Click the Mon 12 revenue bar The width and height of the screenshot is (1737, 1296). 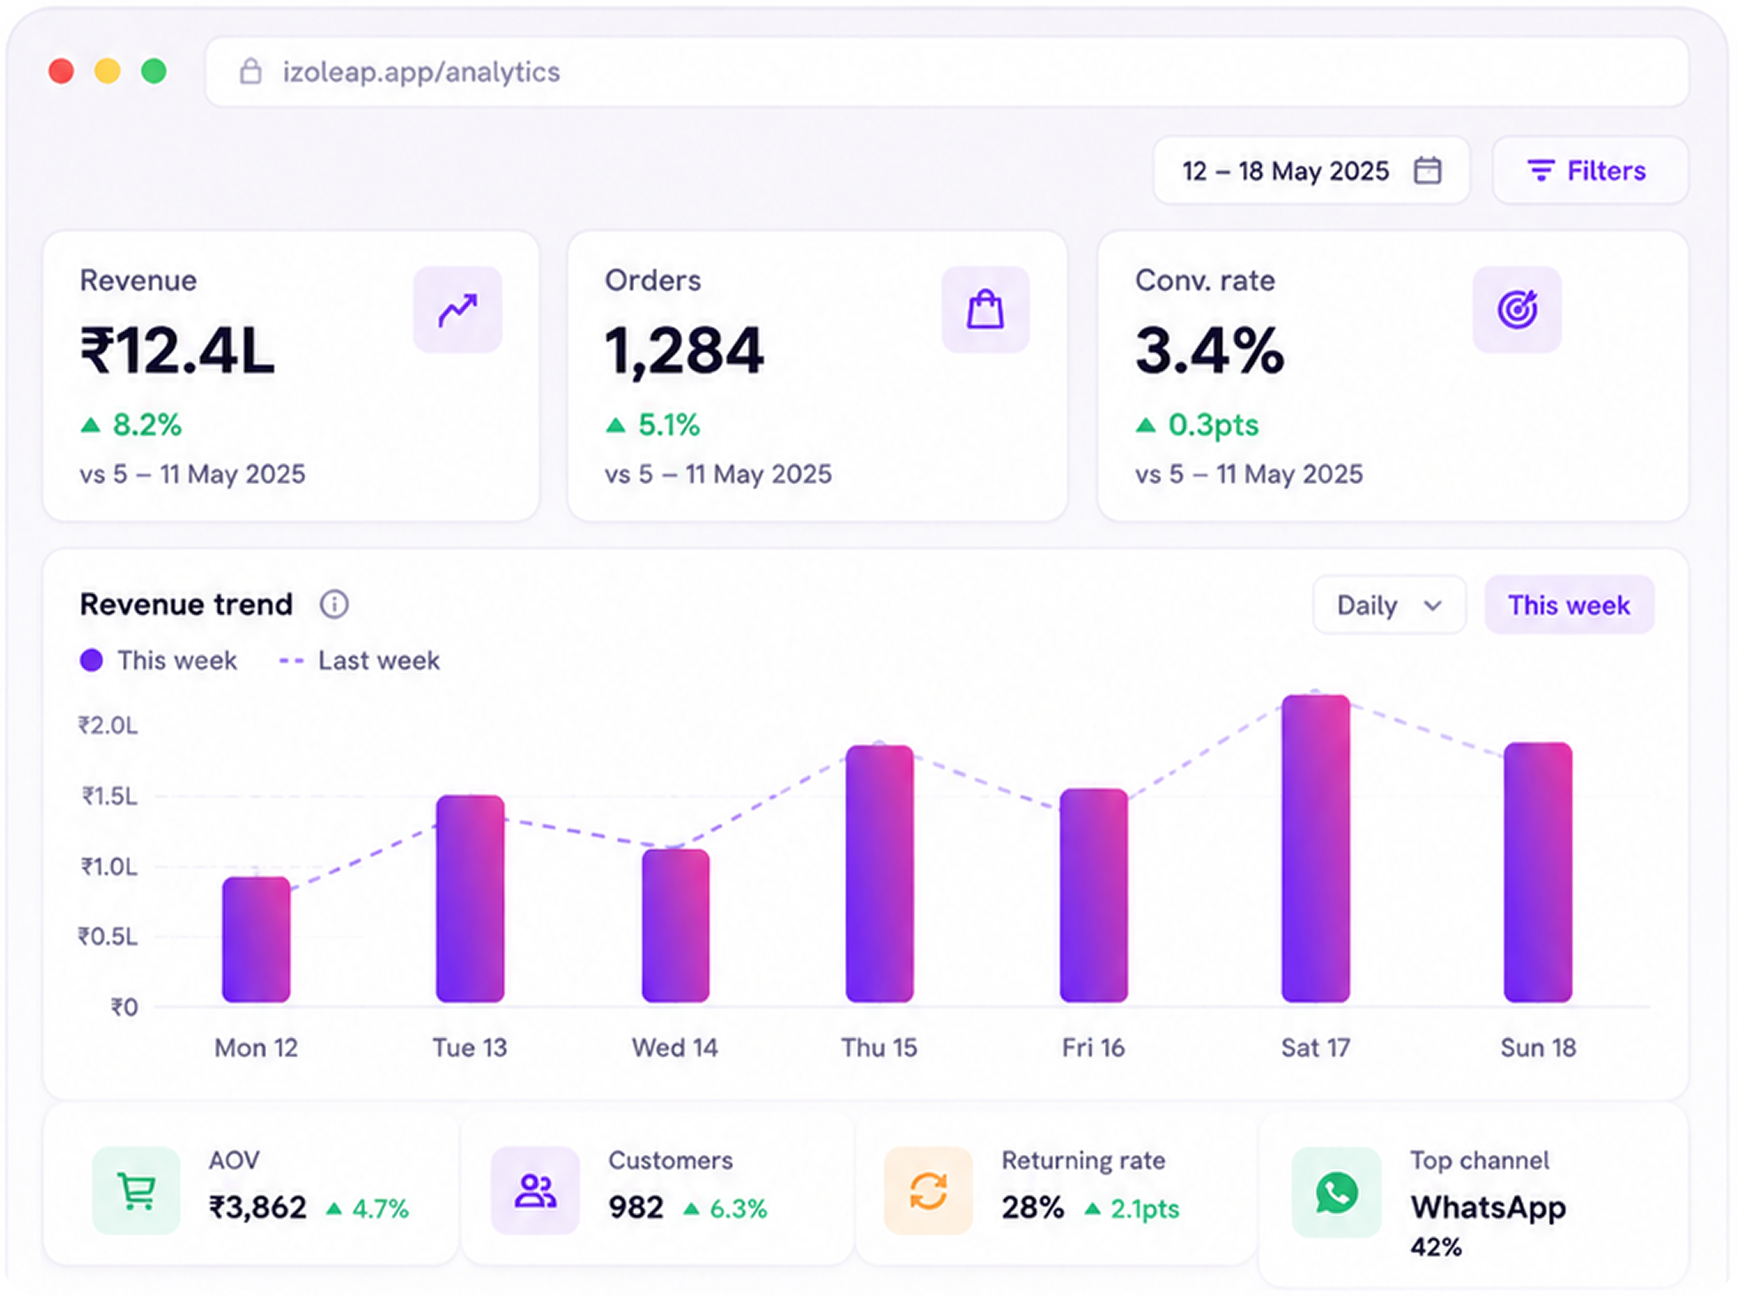(256, 939)
